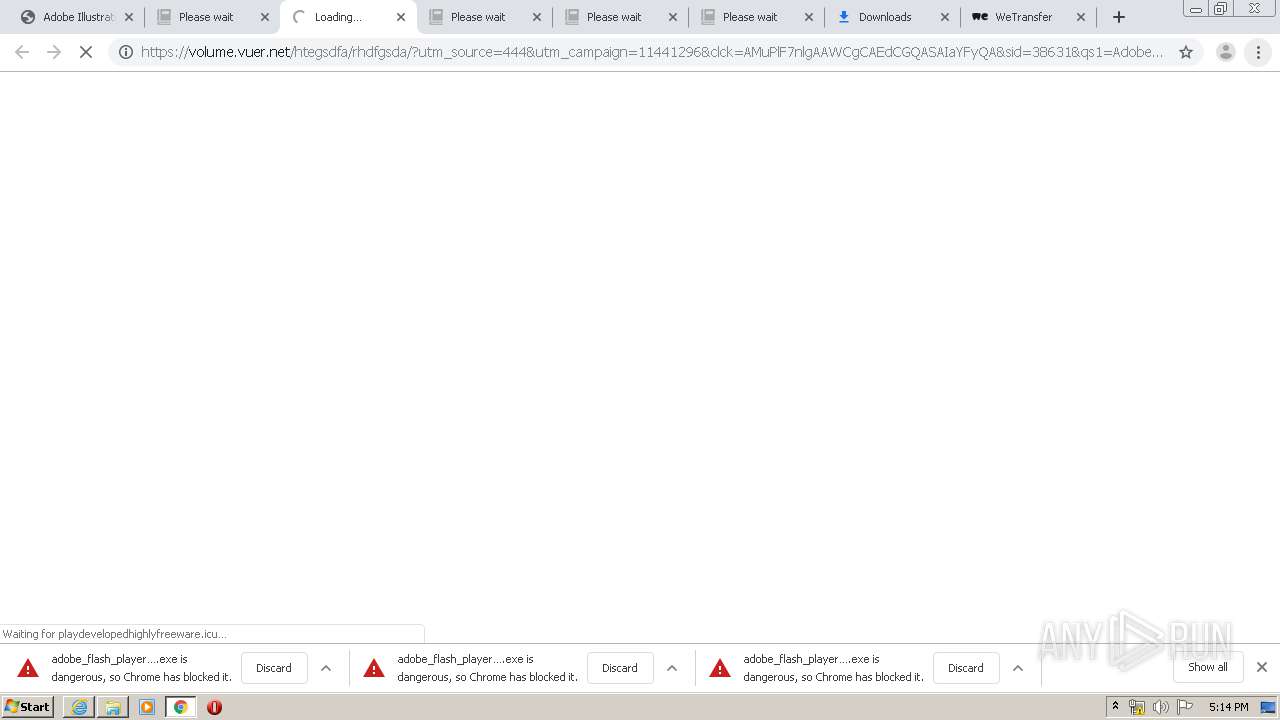Click first adobe_flash_player blocked message text
This screenshot has width=1280, height=720.
(142, 668)
